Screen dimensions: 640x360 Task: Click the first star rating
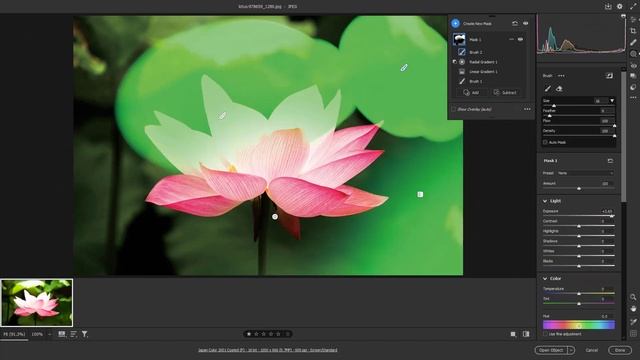coord(249,334)
